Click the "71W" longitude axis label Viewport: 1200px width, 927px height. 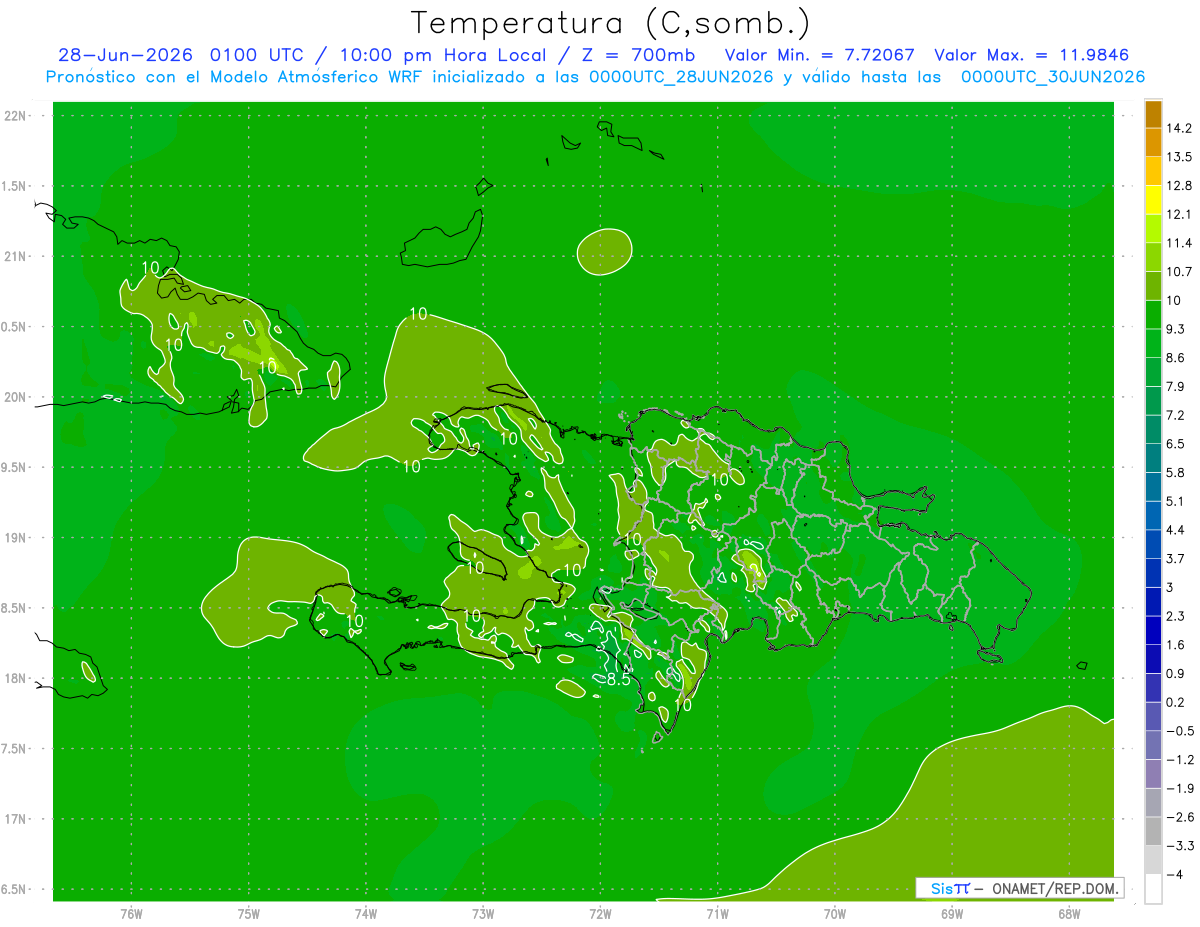click(x=717, y=913)
